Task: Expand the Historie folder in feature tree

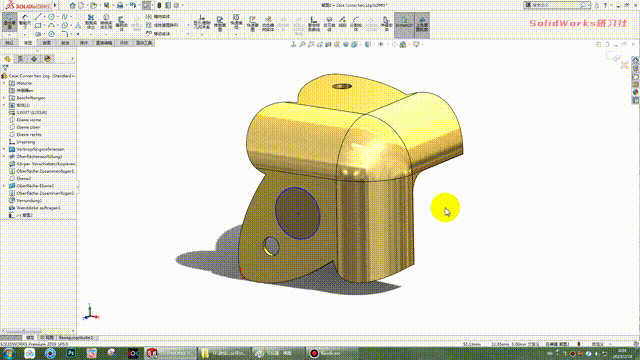Action: coord(4,83)
